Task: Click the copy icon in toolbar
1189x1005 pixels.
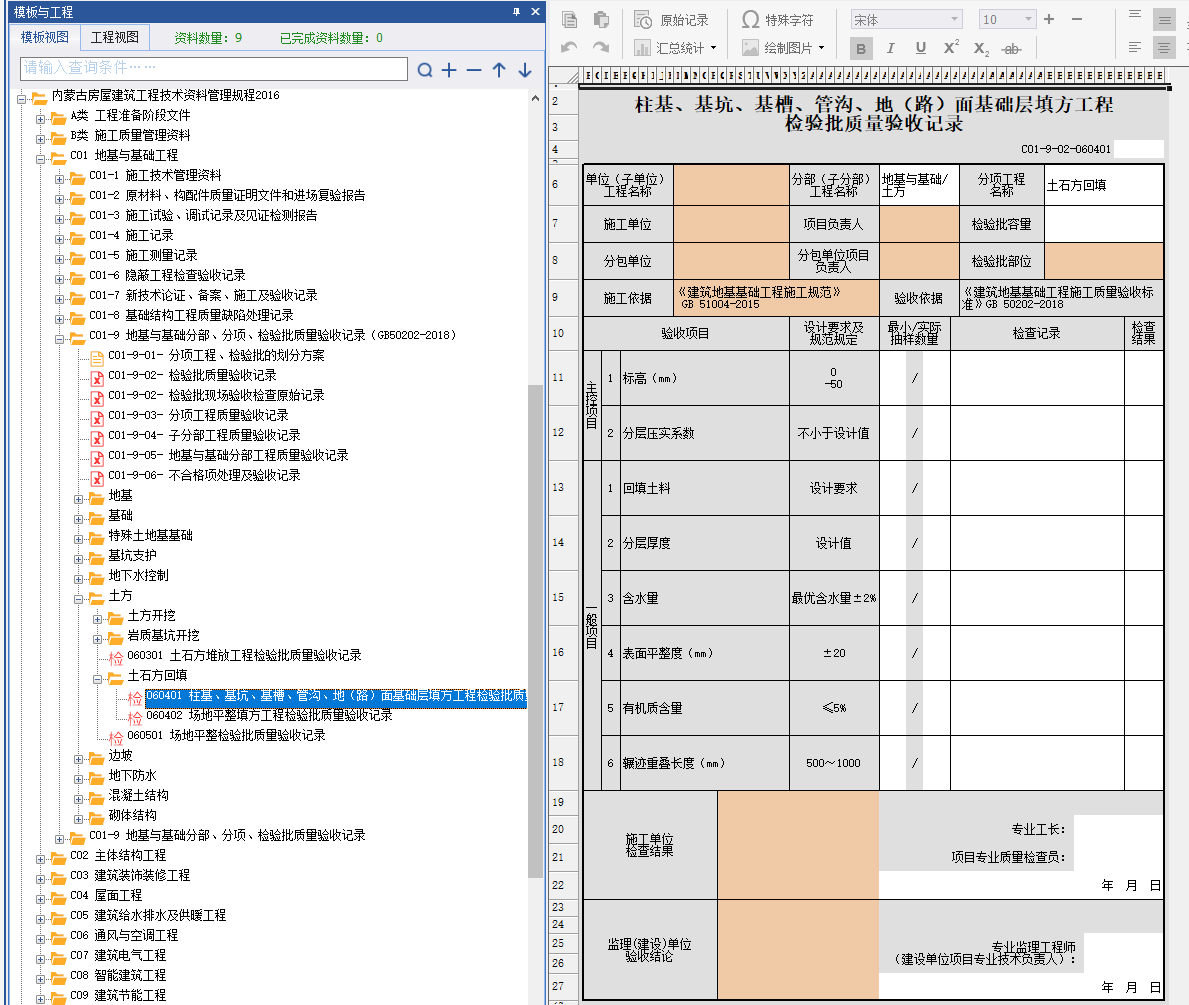Action: pyautogui.click(x=569, y=19)
